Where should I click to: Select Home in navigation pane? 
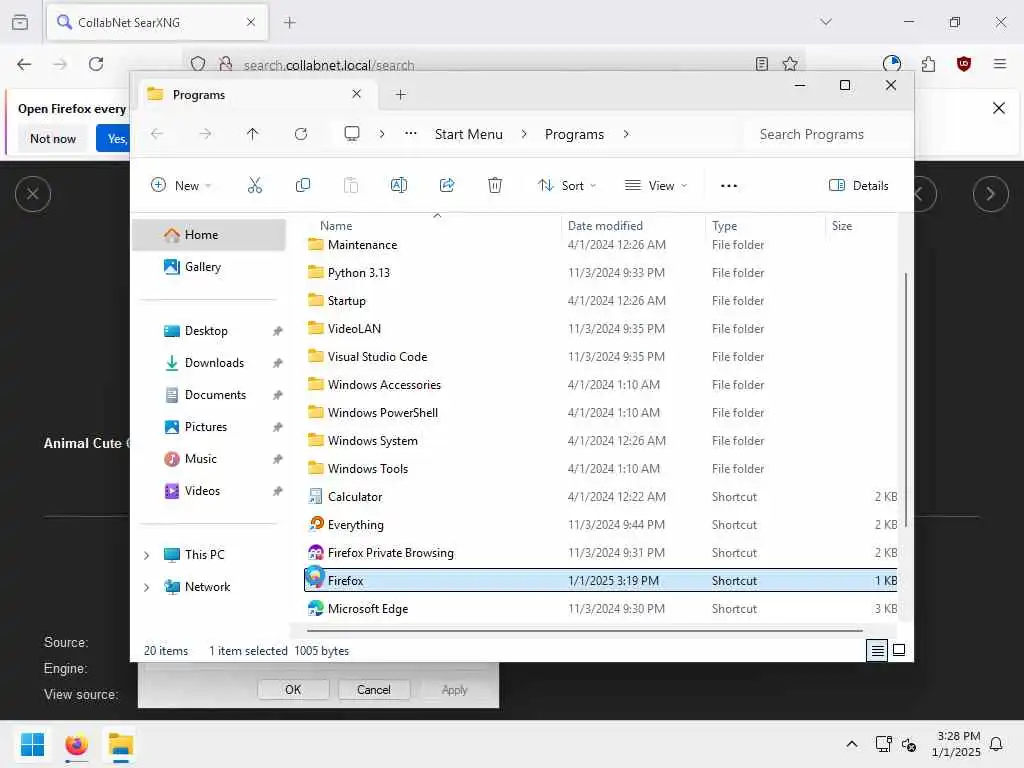click(x=209, y=235)
